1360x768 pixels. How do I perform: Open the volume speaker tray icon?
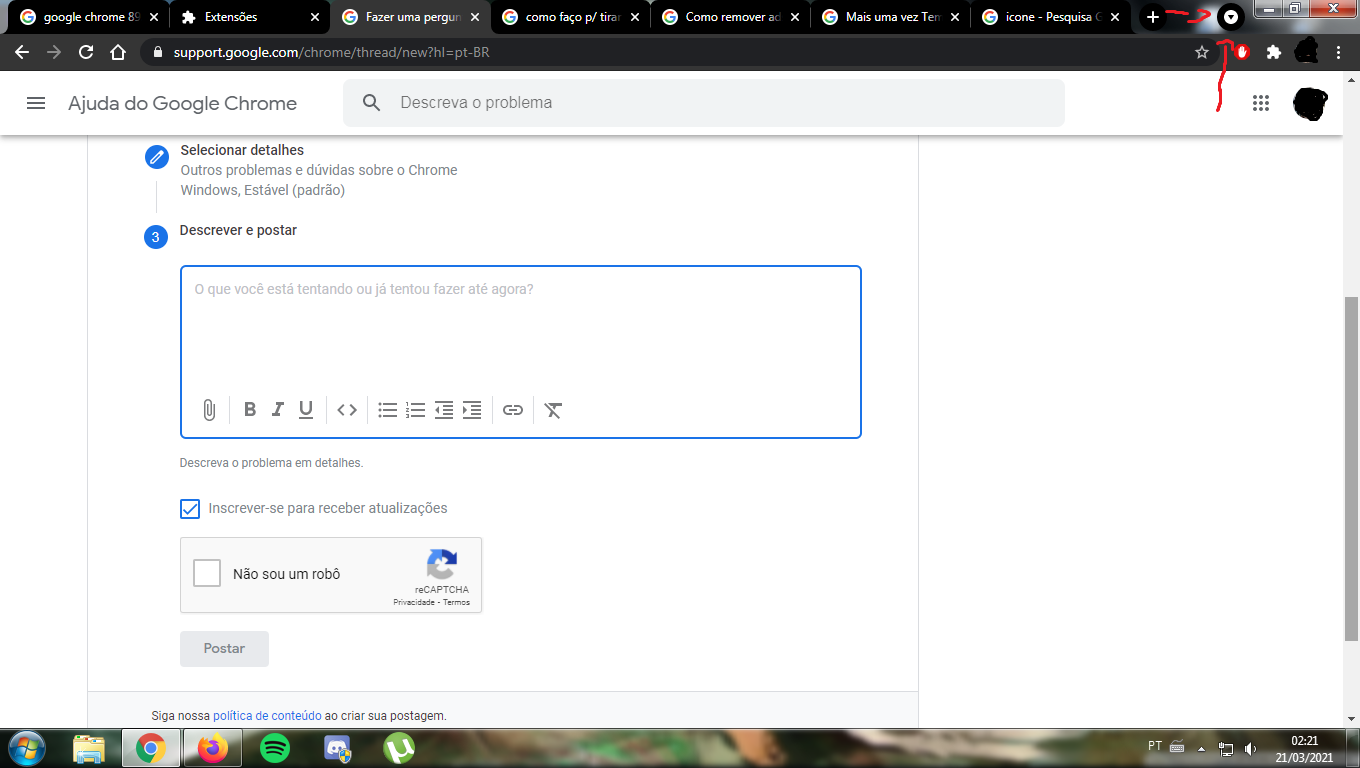coord(1250,748)
